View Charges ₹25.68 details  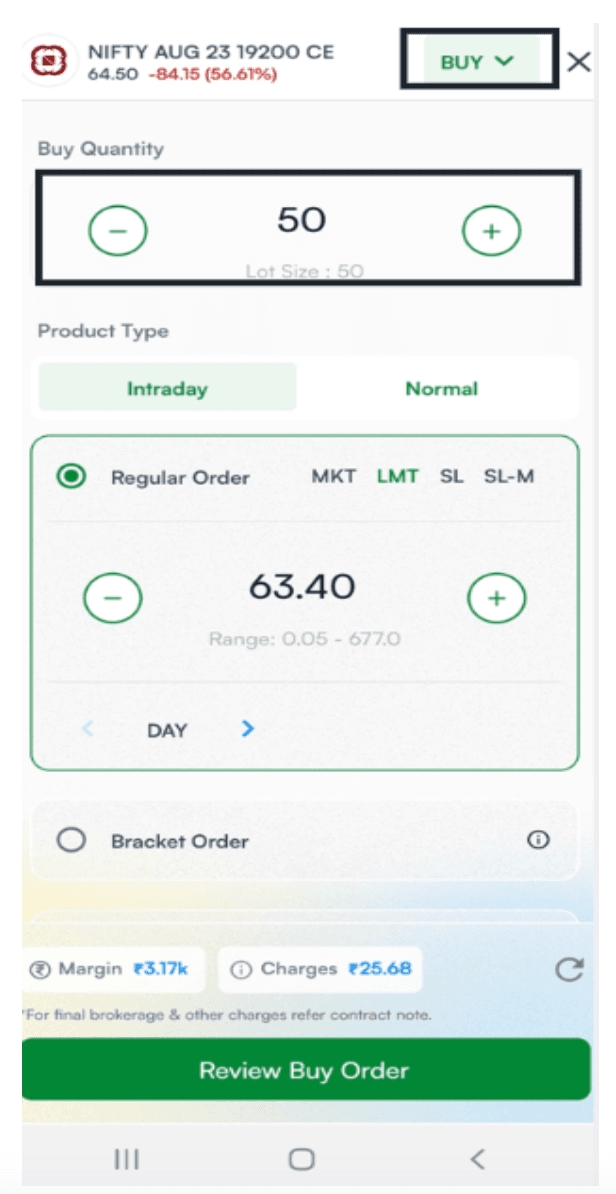(320, 969)
